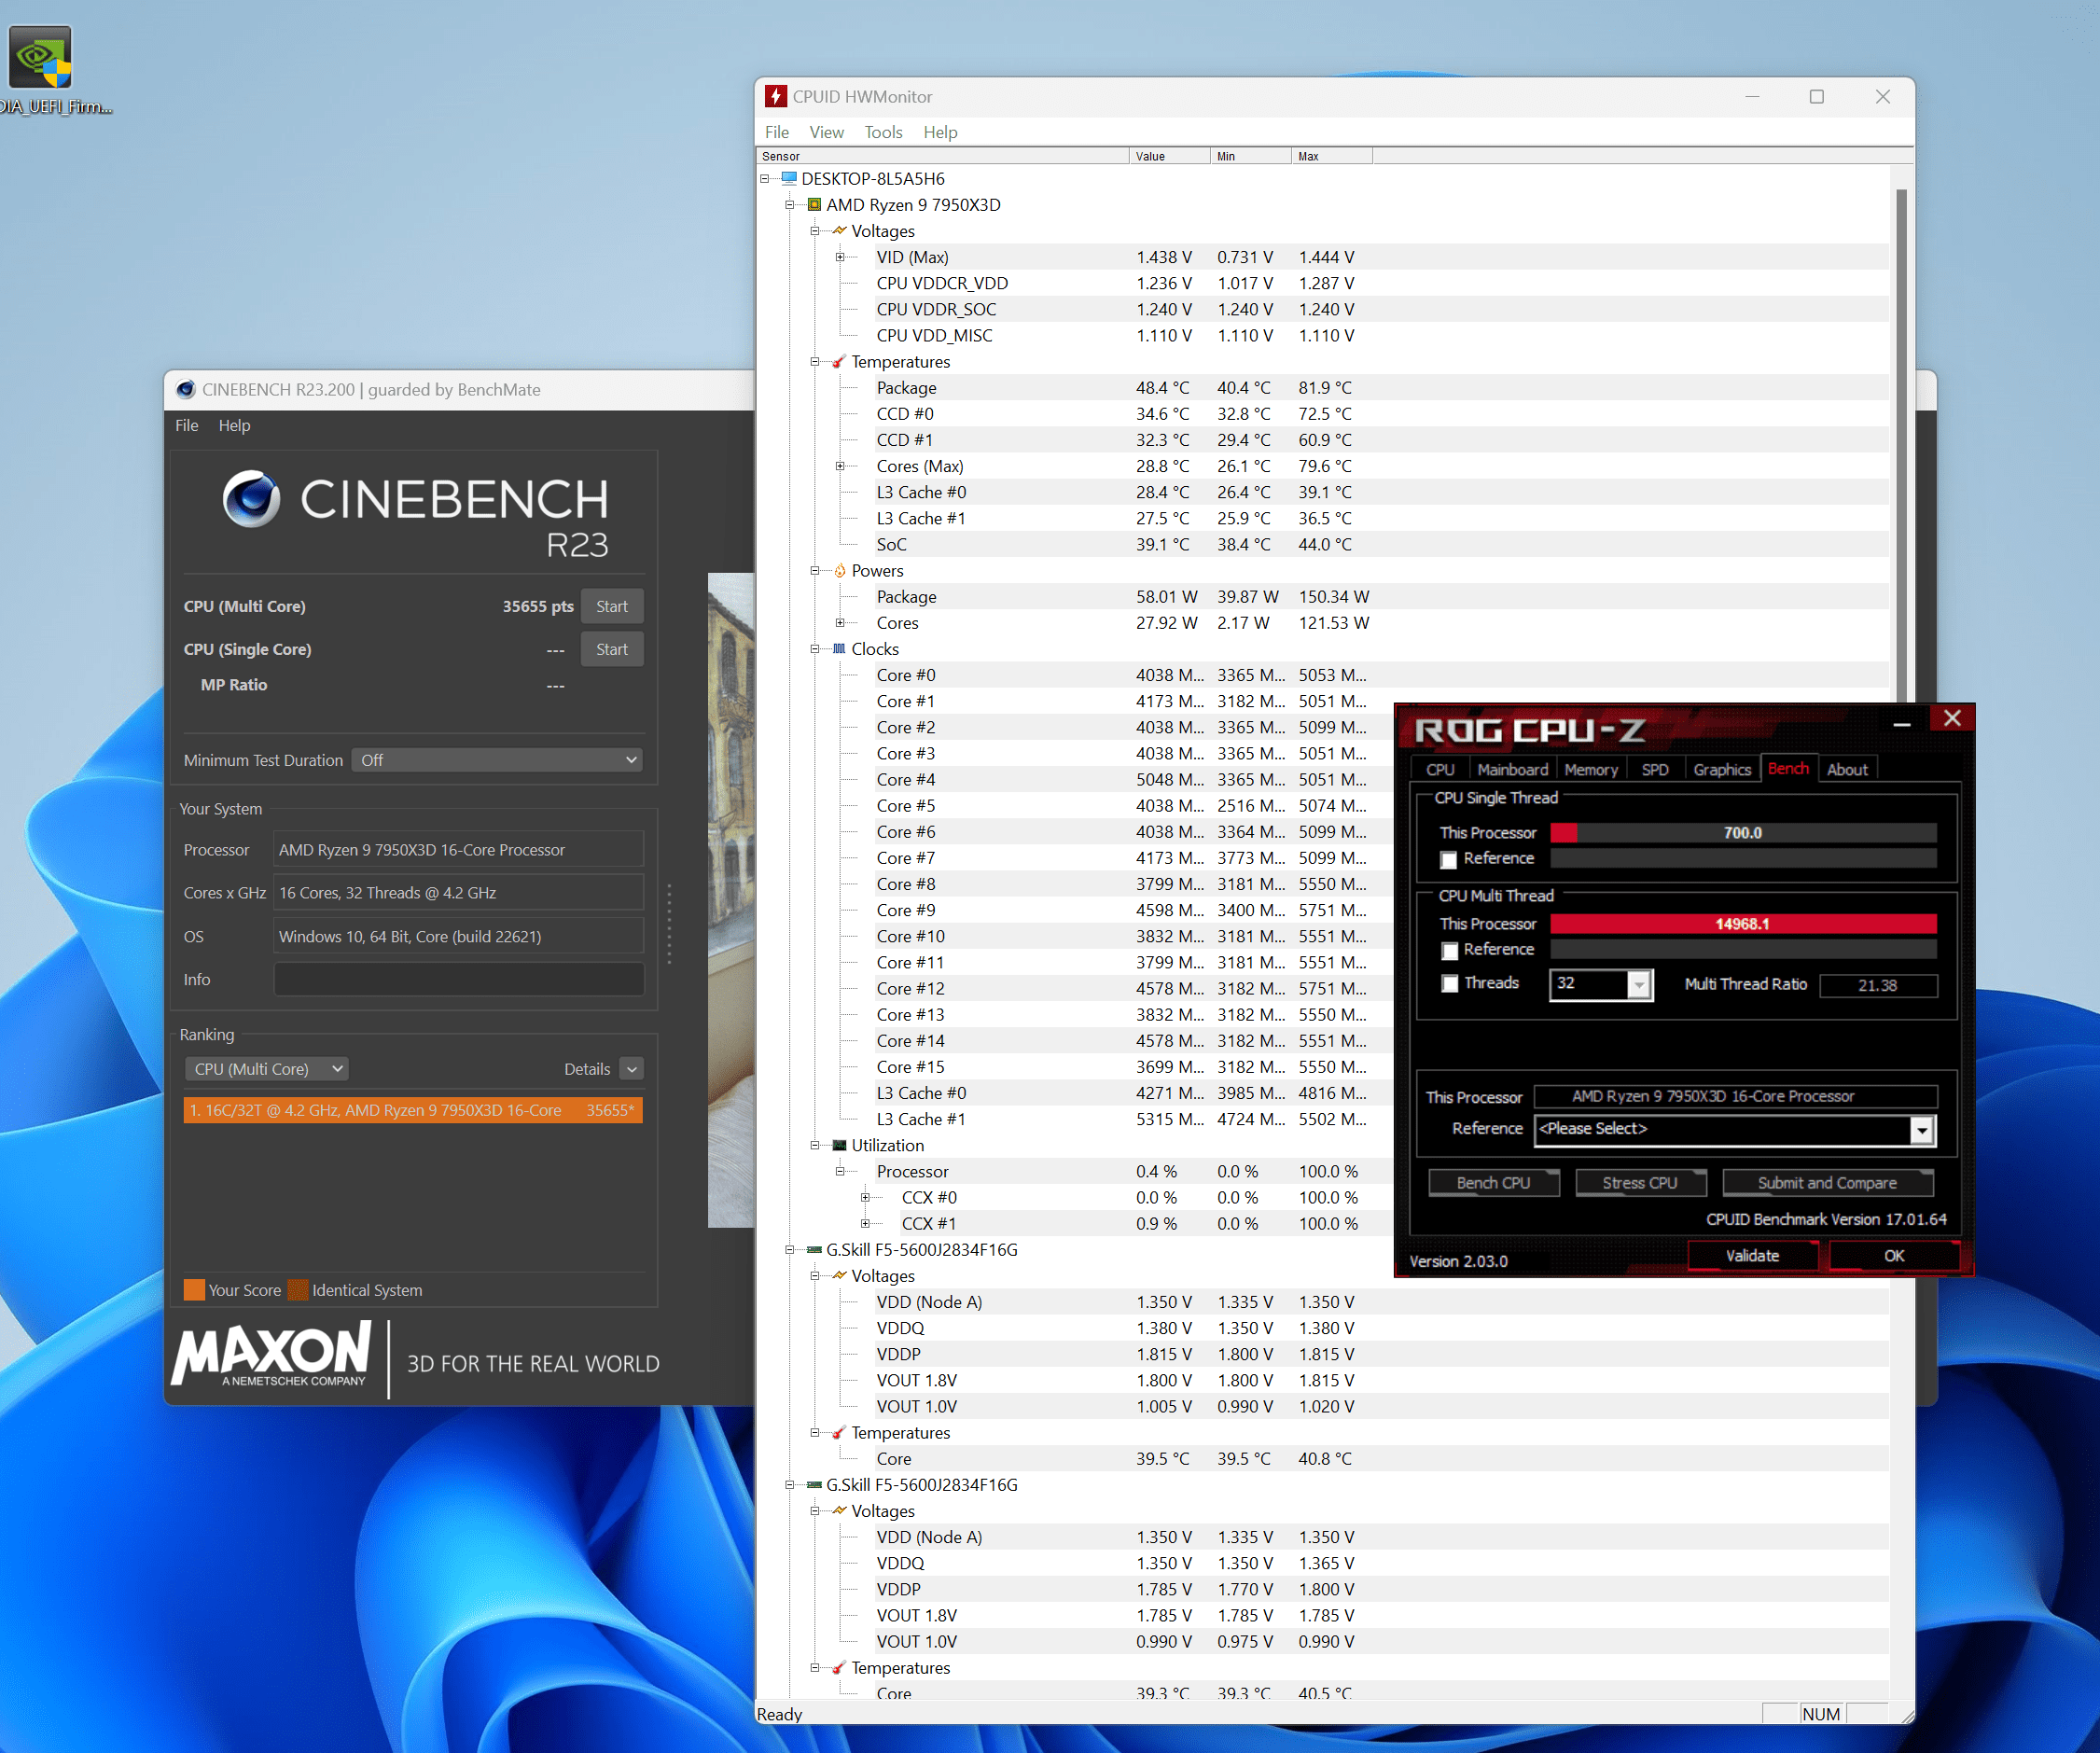Collapse the Clocks section
The image size is (2100, 1753).
point(815,649)
